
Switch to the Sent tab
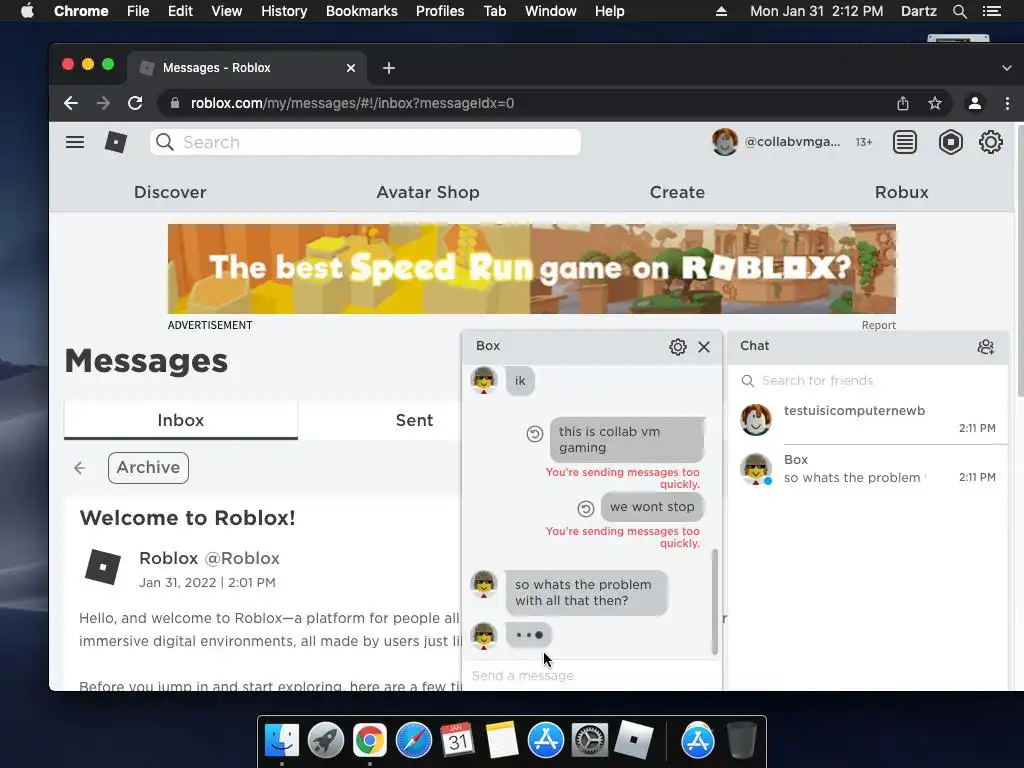(x=414, y=420)
